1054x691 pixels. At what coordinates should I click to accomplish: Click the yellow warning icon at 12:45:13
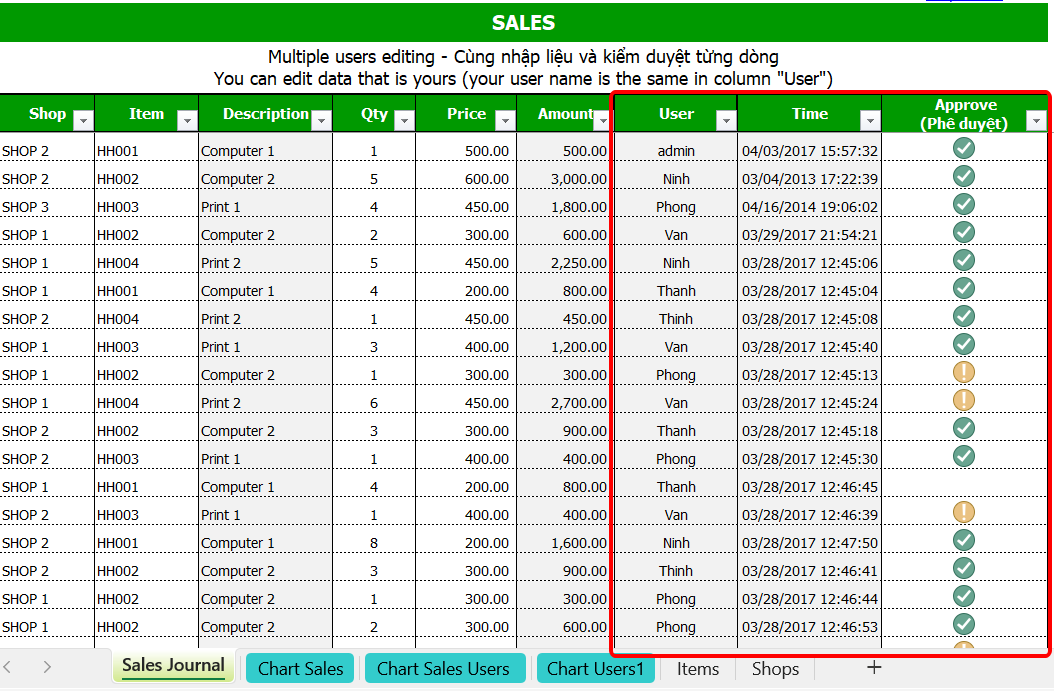point(963,373)
